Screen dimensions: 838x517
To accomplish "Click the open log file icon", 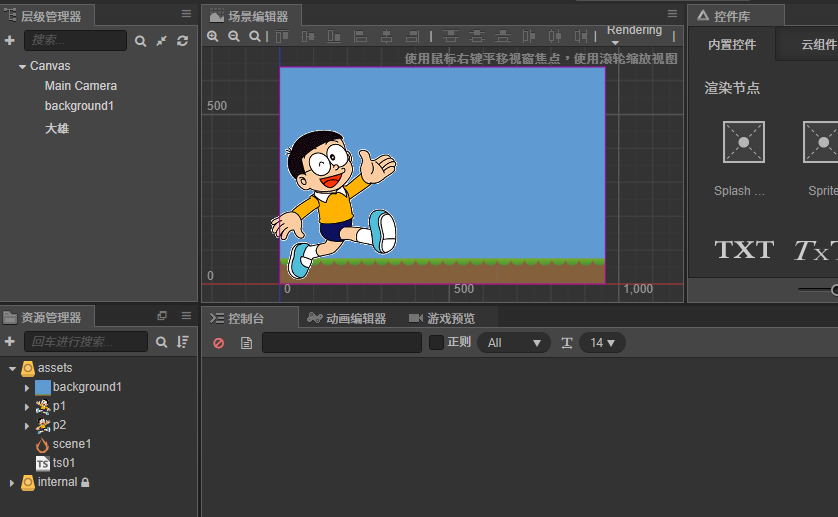I will [246, 343].
